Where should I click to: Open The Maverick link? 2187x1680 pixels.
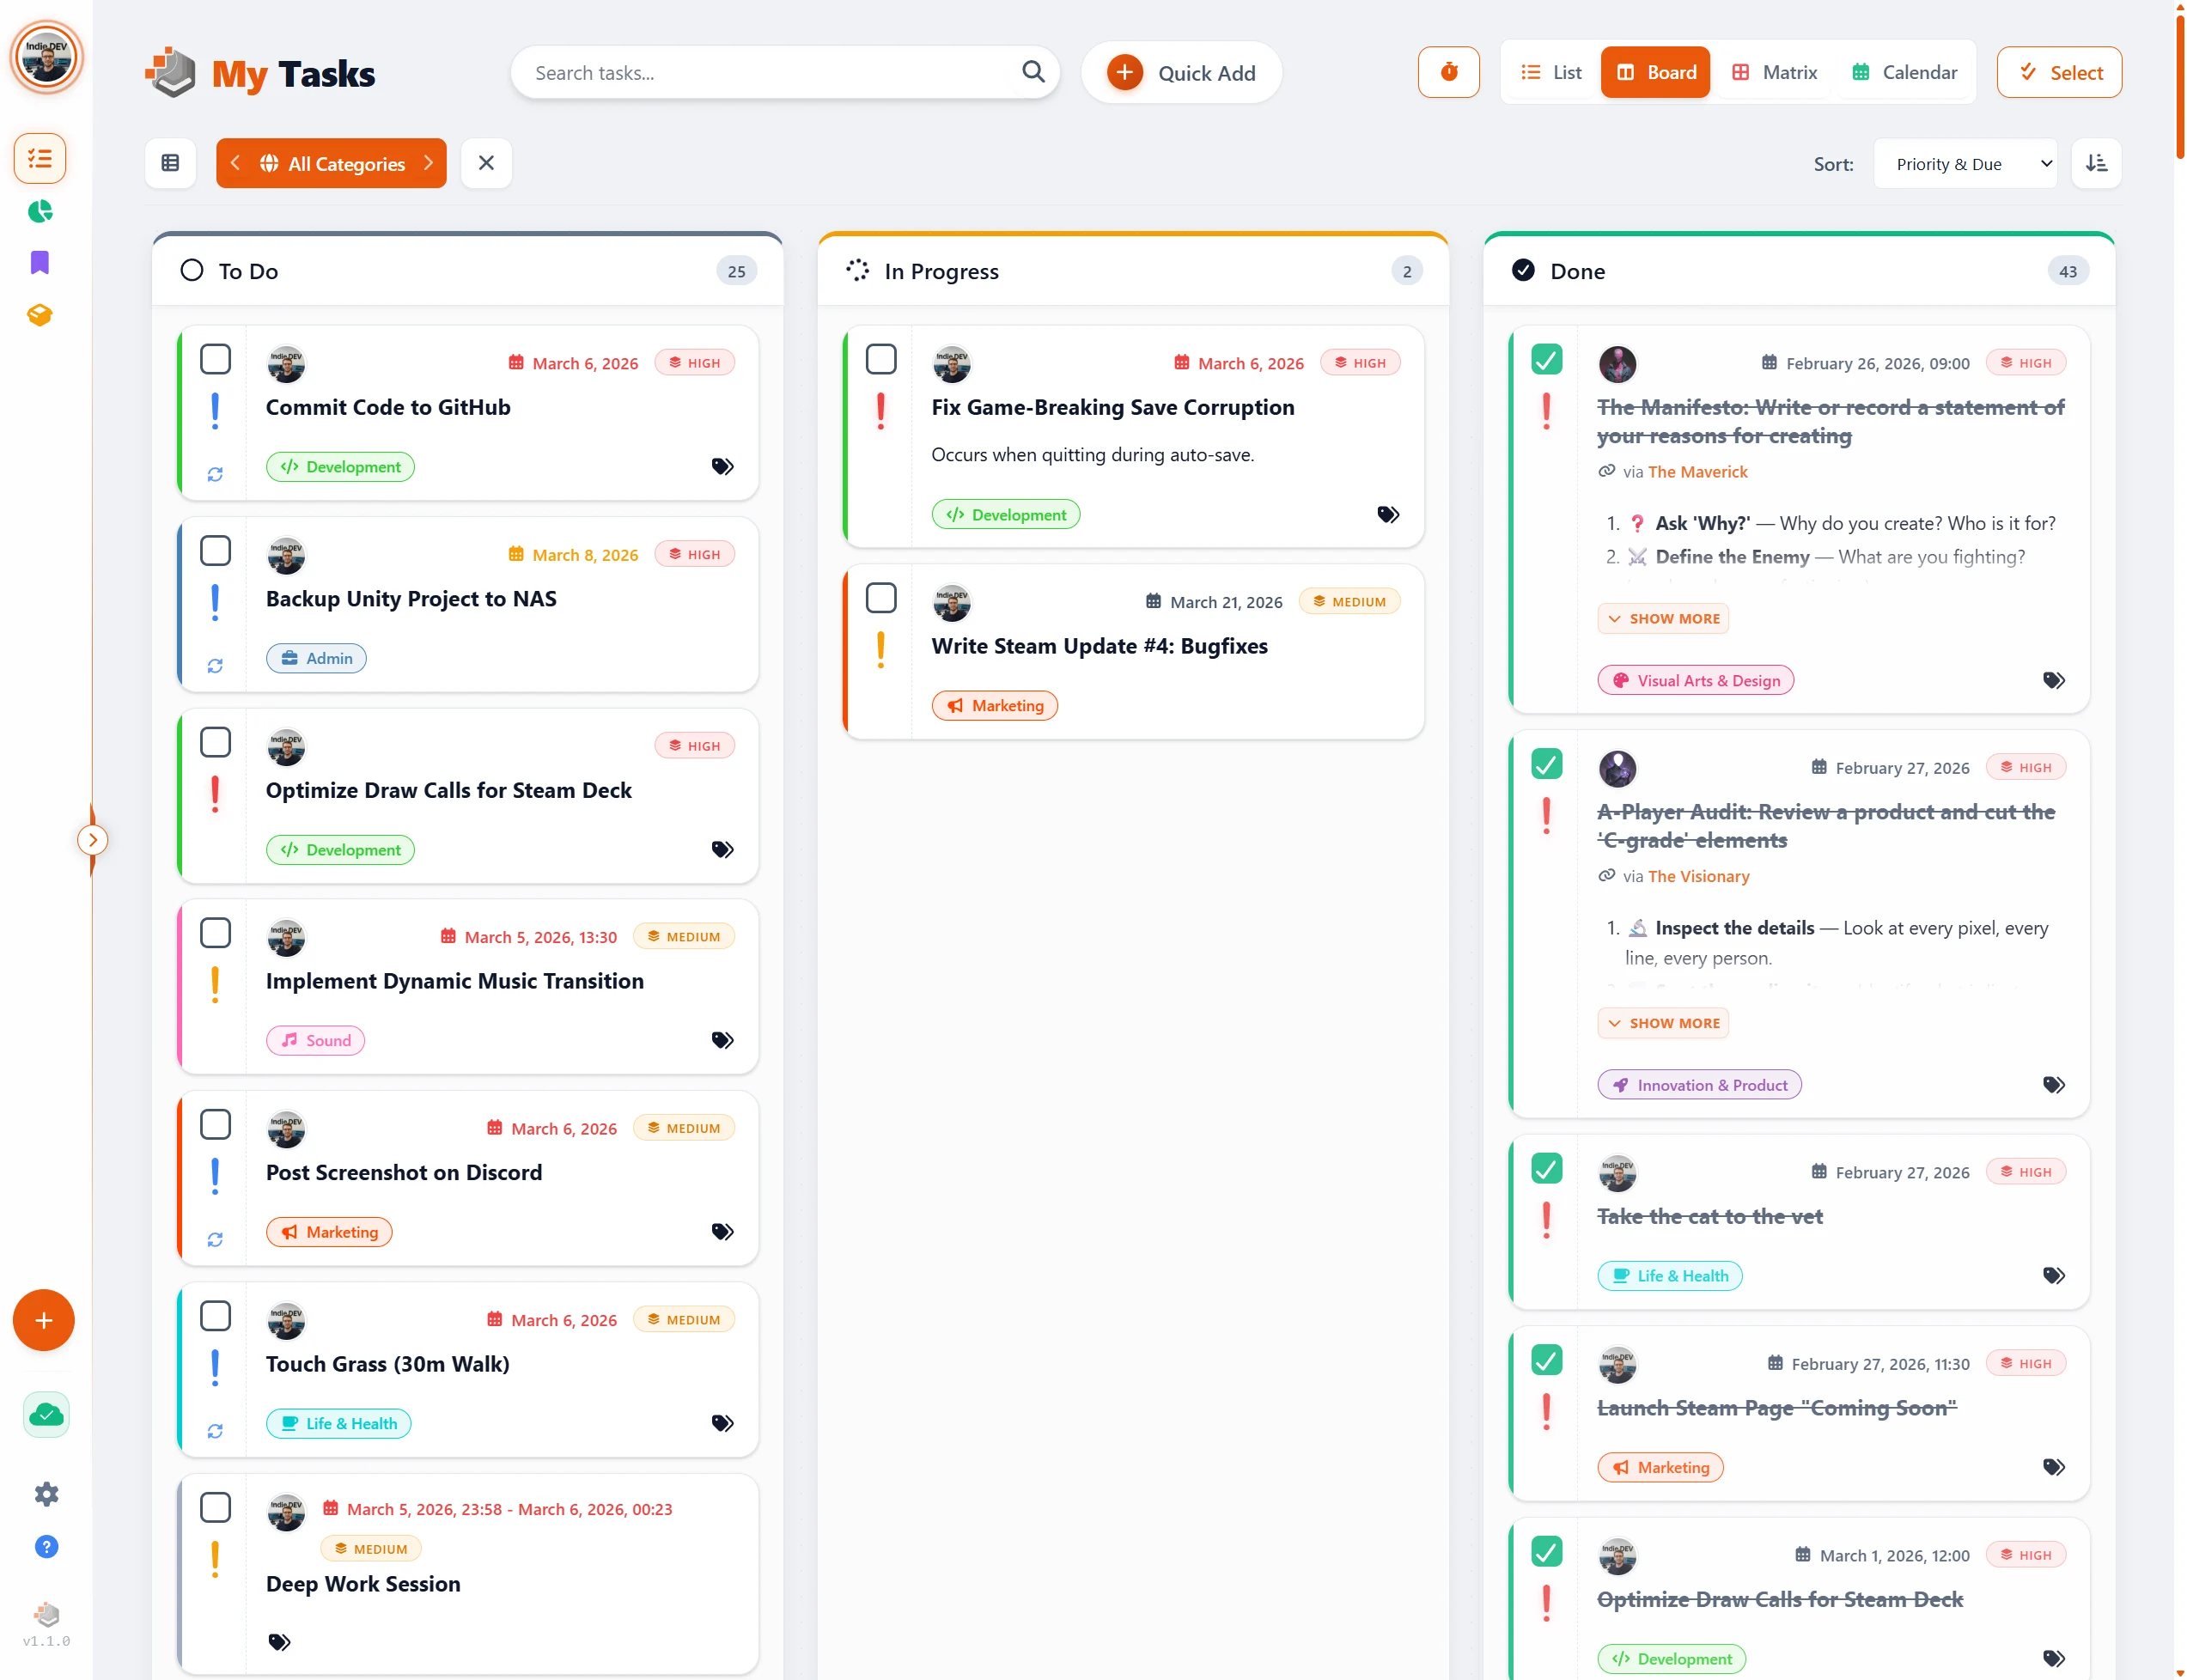(1697, 472)
